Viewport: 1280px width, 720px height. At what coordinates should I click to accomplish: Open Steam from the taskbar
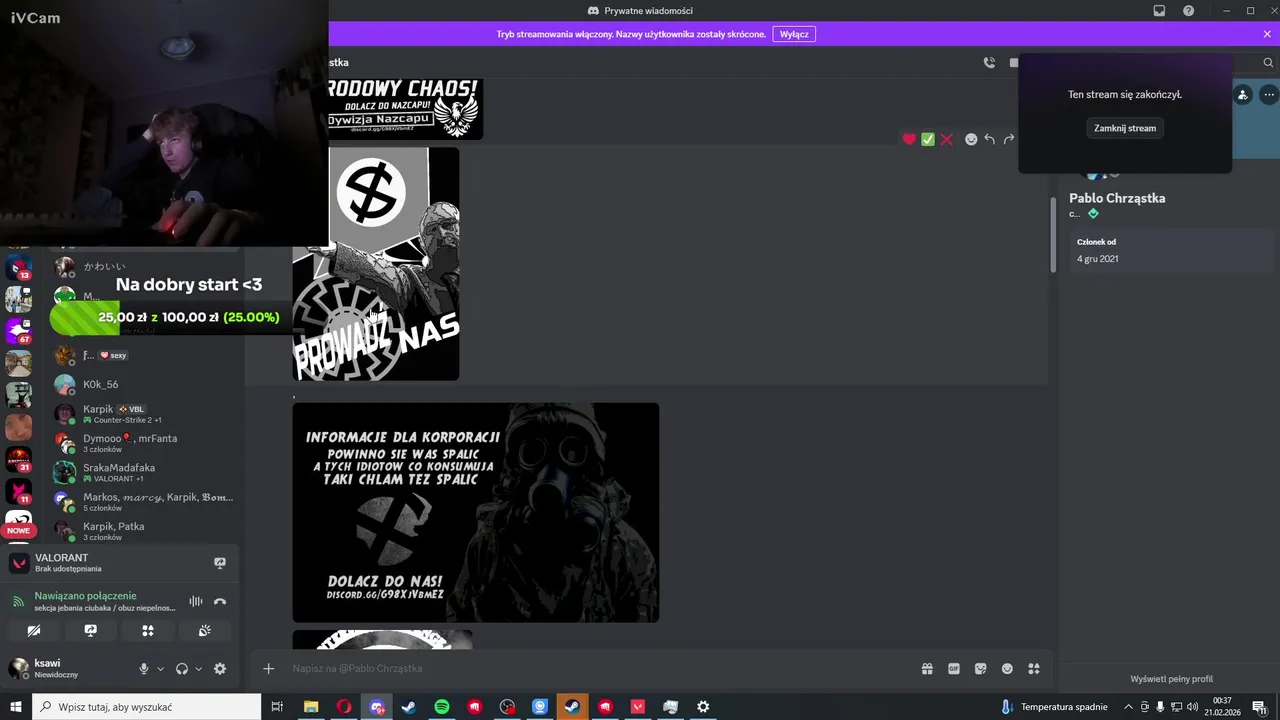pos(409,707)
